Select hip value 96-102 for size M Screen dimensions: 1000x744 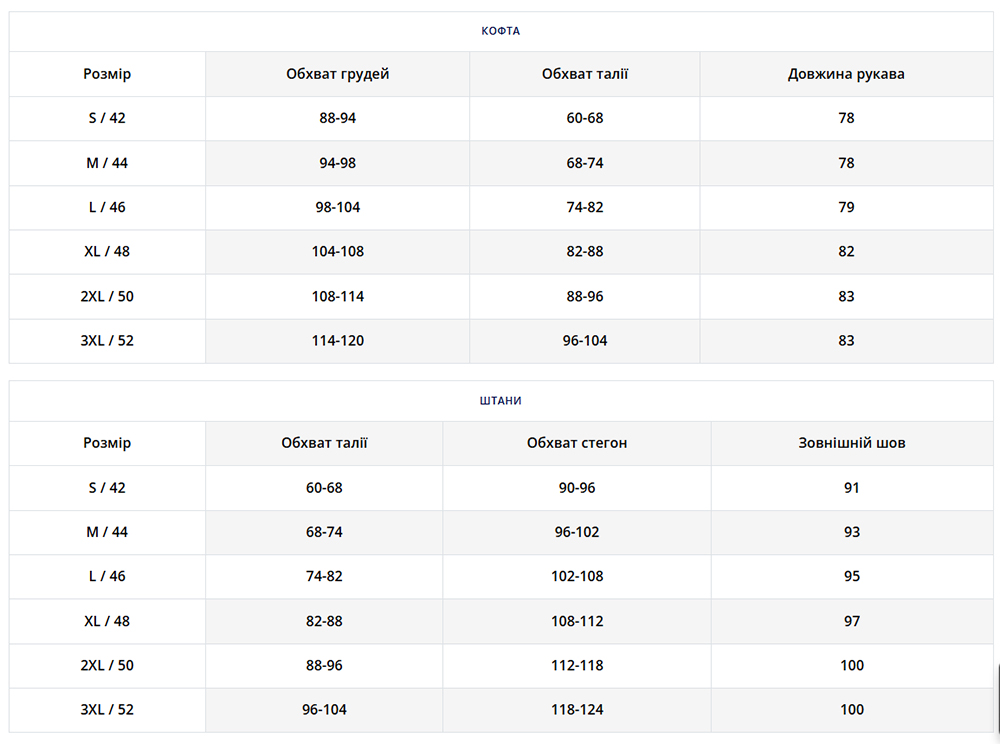577,532
